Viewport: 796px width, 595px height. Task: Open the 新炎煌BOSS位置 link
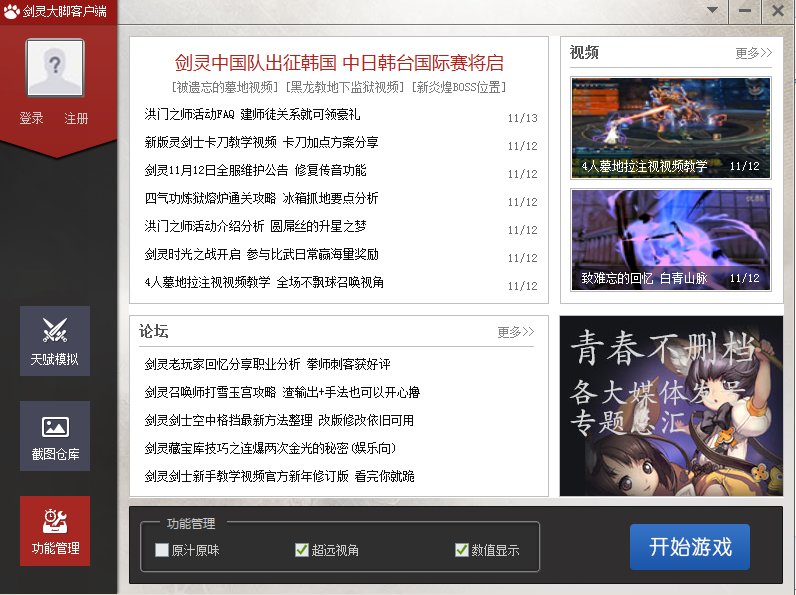click(x=459, y=87)
